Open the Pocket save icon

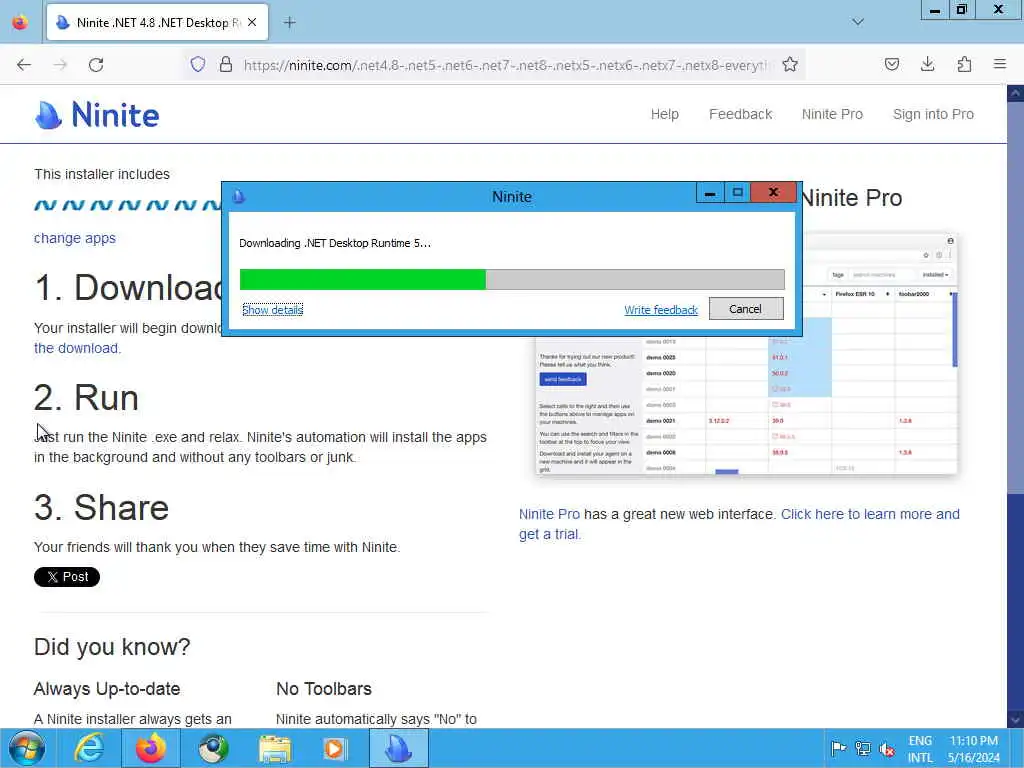click(x=892, y=64)
